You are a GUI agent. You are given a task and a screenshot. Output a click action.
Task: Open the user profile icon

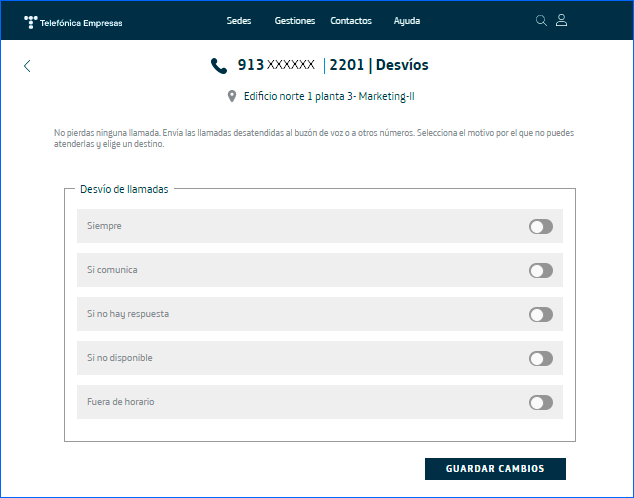[x=562, y=20]
